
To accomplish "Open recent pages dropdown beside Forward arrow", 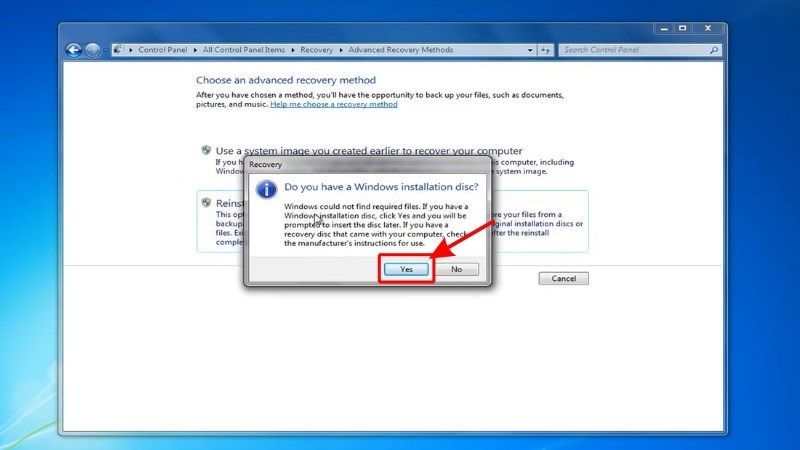I will click(x=106, y=50).
